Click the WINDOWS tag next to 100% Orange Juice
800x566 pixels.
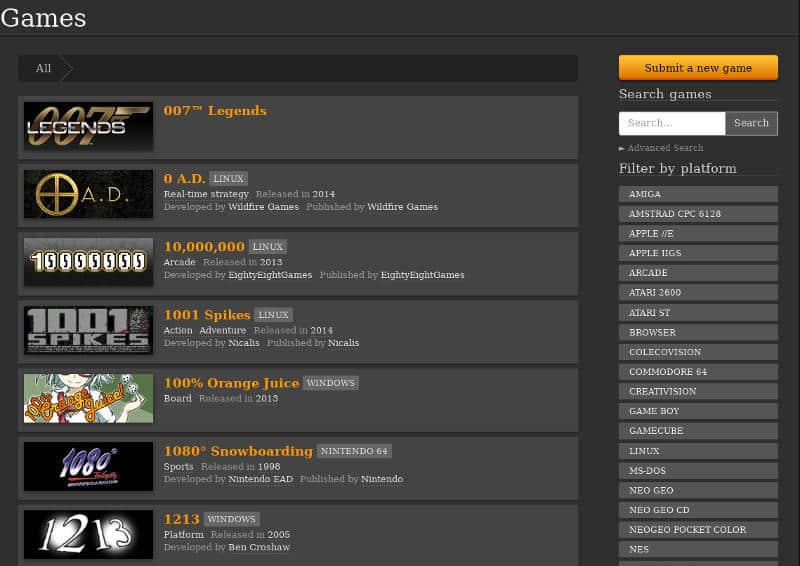[x=331, y=383]
